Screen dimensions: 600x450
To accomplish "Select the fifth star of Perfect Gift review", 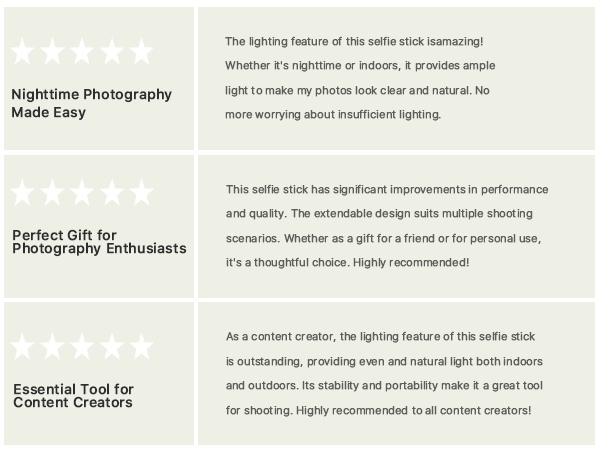I will point(141,193).
